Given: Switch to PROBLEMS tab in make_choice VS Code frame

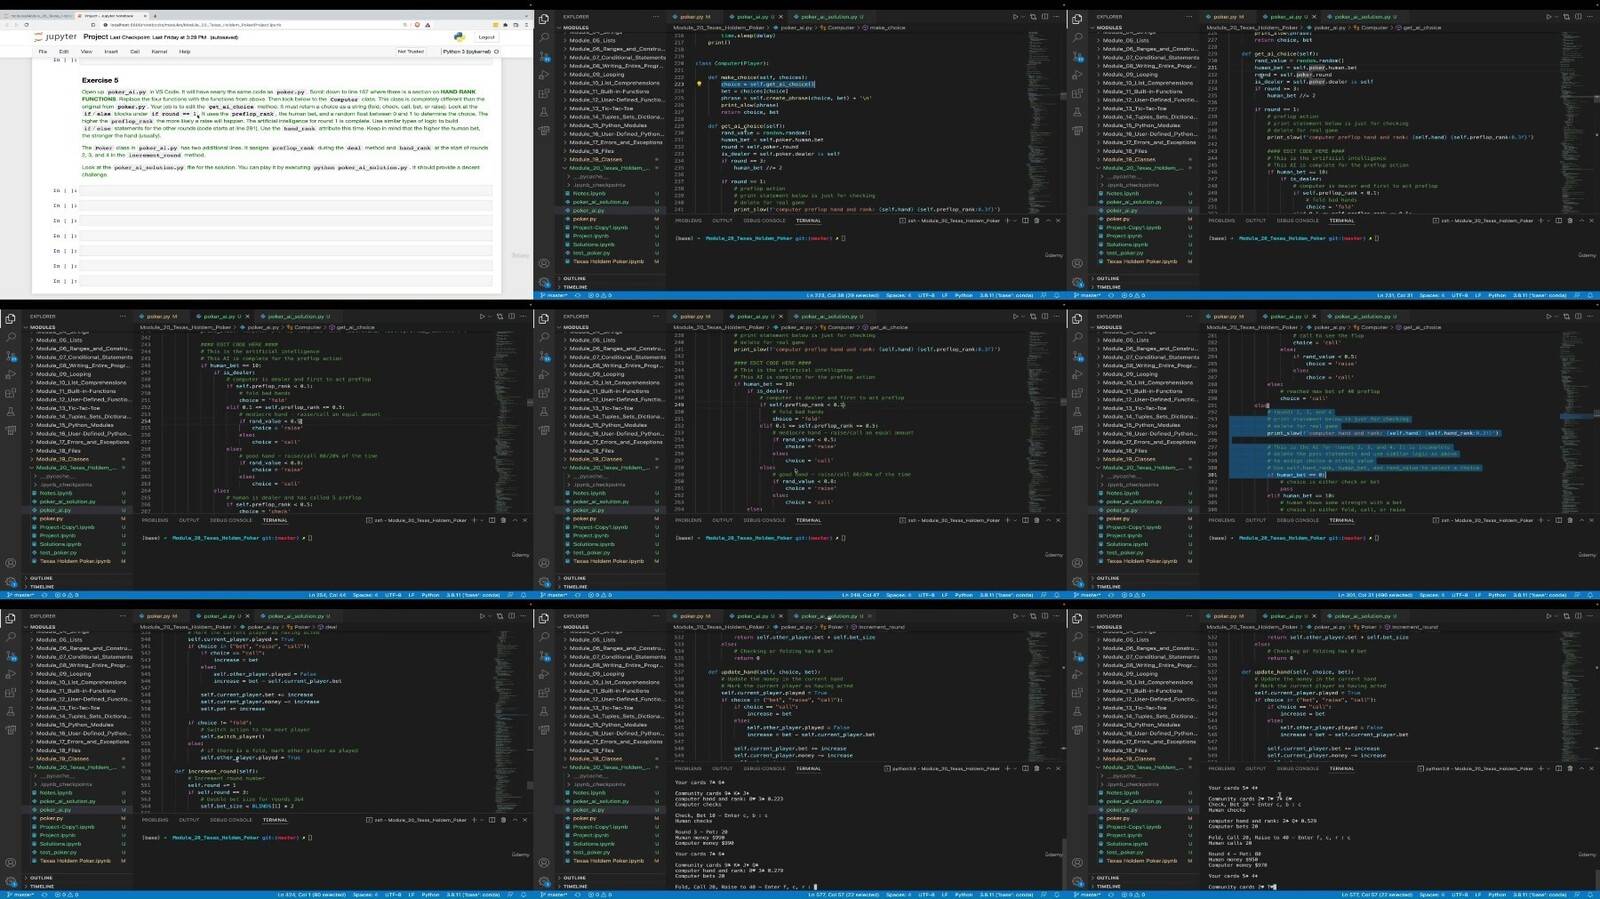Looking at the screenshot, I should (x=688, y=220).
